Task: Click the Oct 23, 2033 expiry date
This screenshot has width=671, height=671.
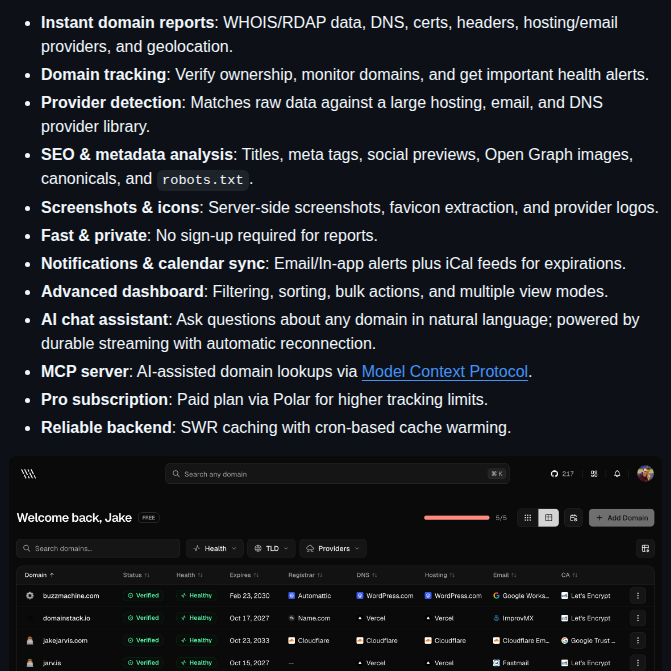Action: [x=249, y=640]
